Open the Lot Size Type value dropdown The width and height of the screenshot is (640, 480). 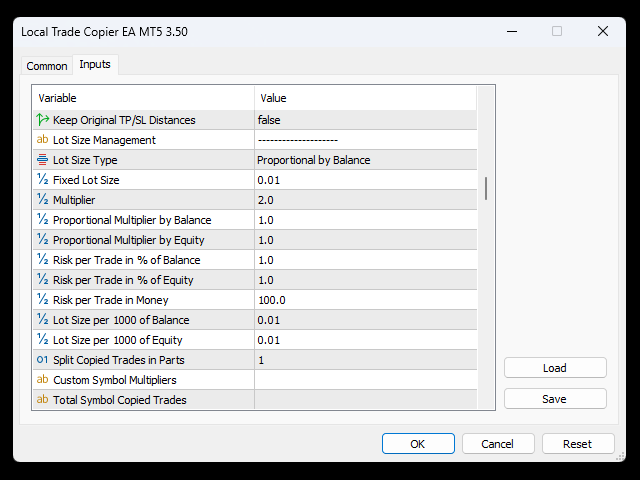[366, 160]
